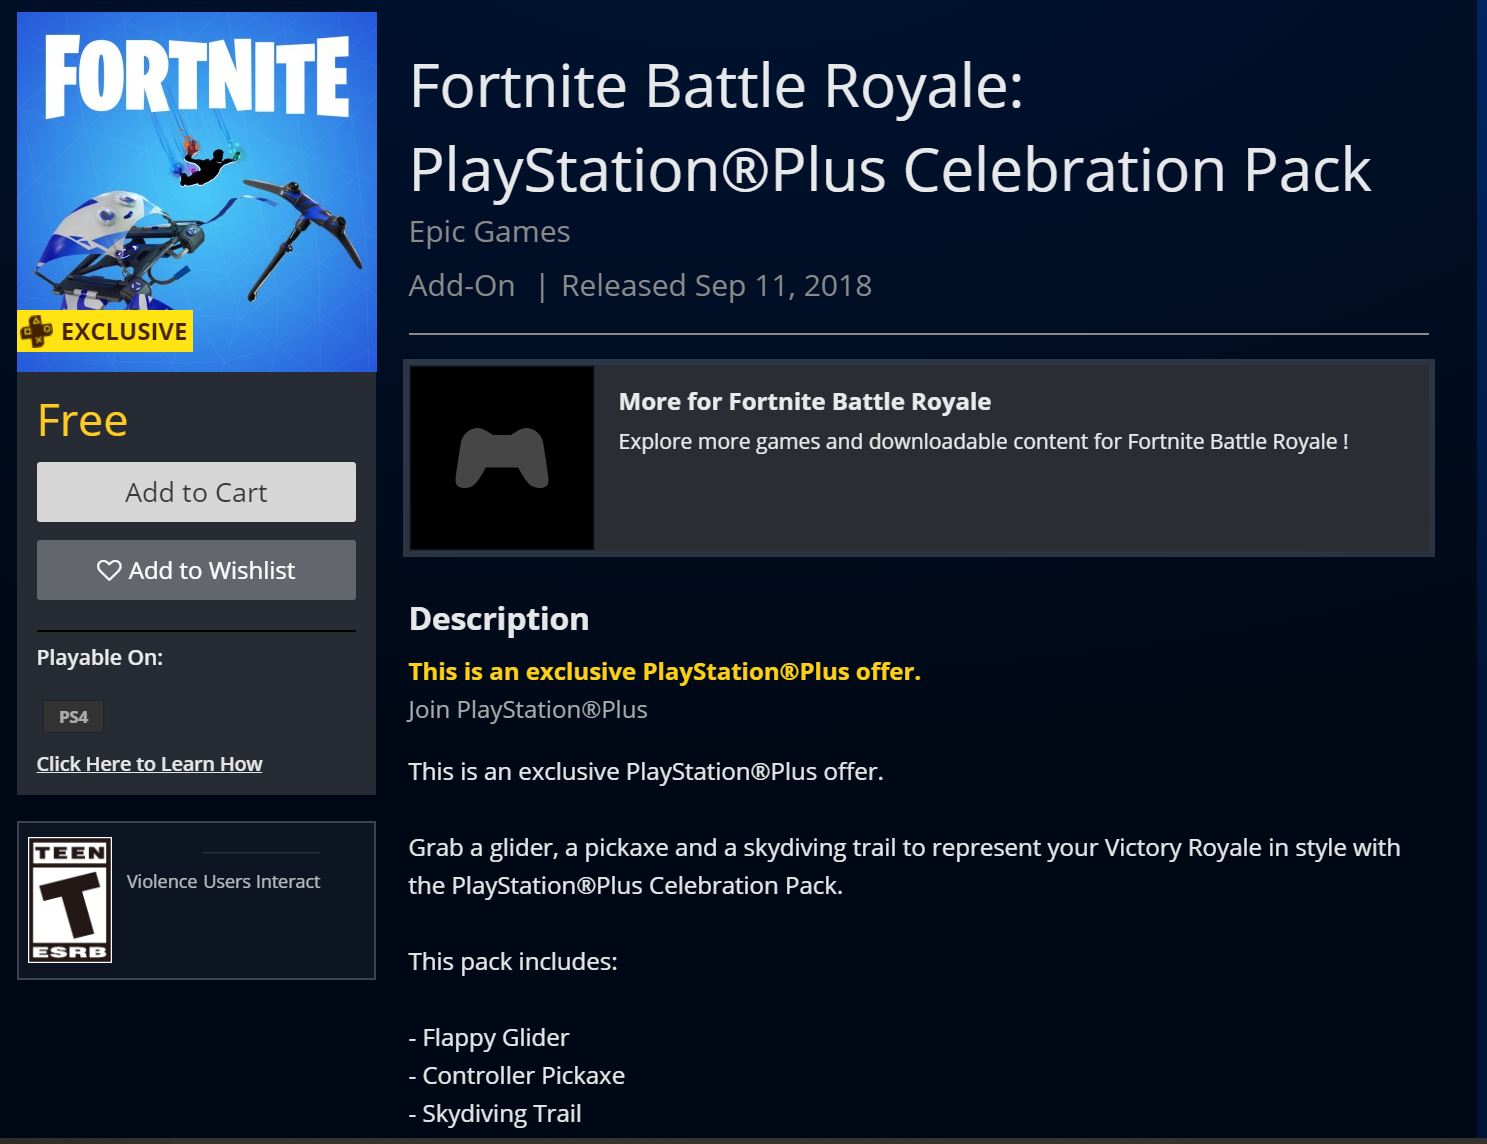Click the Explore more games and downloadable content text
1487x1144 pixels.
click(x=983, y=441)
